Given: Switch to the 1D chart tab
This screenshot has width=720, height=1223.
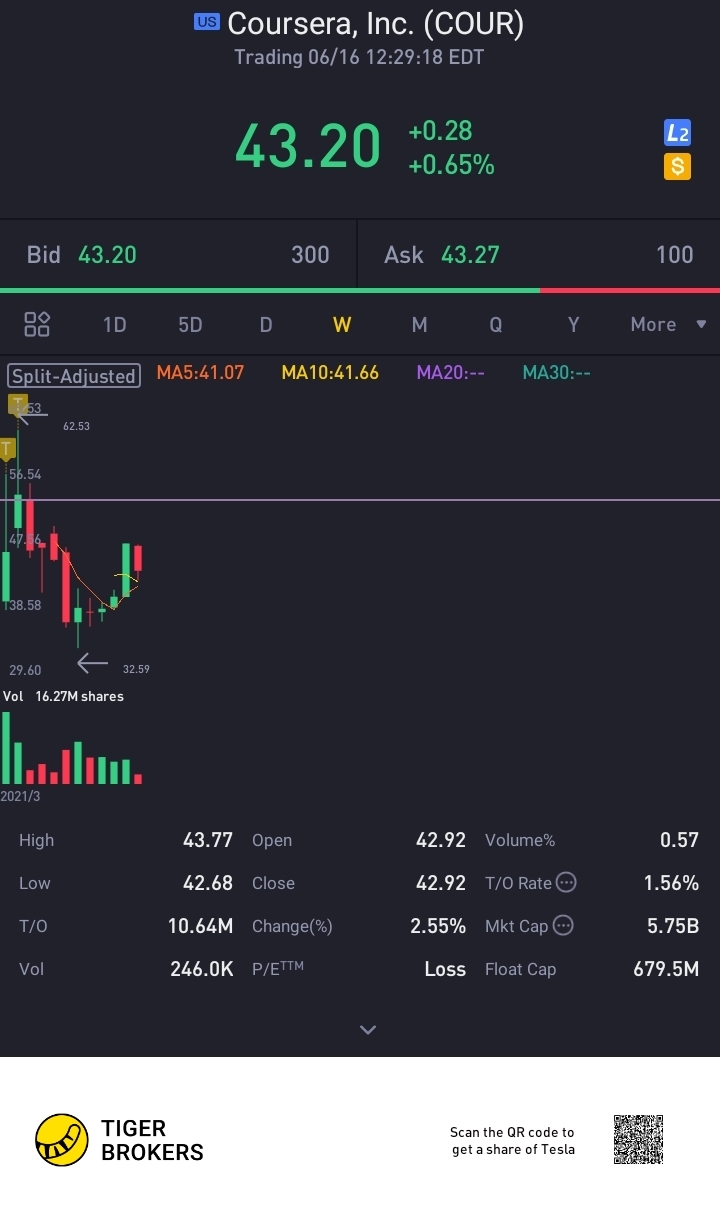Looking at the screenshot, I should tap(115, 324).
